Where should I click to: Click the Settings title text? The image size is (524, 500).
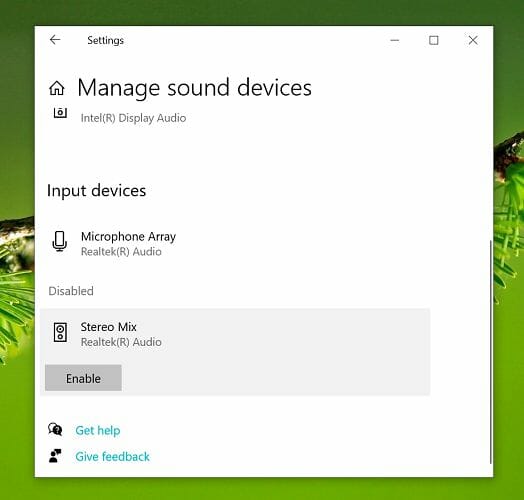[106, 40]
